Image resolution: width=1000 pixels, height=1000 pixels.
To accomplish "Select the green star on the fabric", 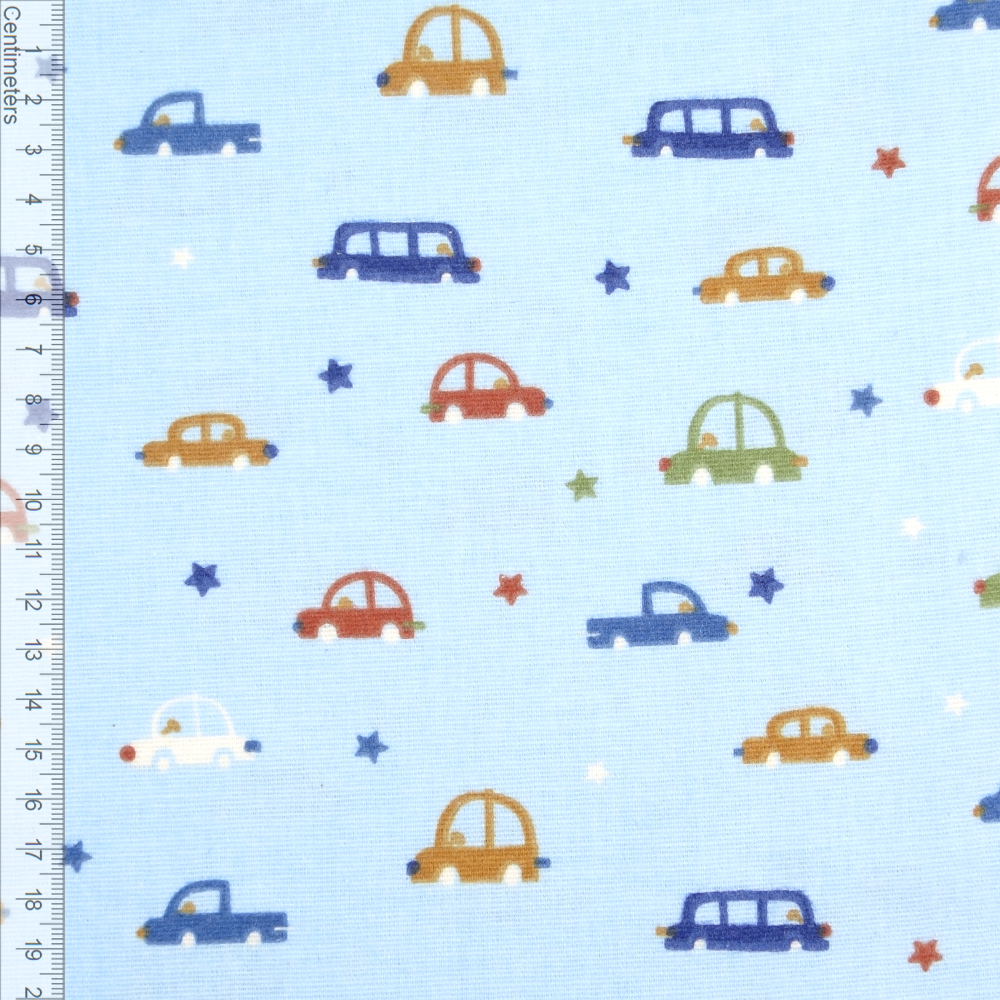I will [x=582, y=485].
